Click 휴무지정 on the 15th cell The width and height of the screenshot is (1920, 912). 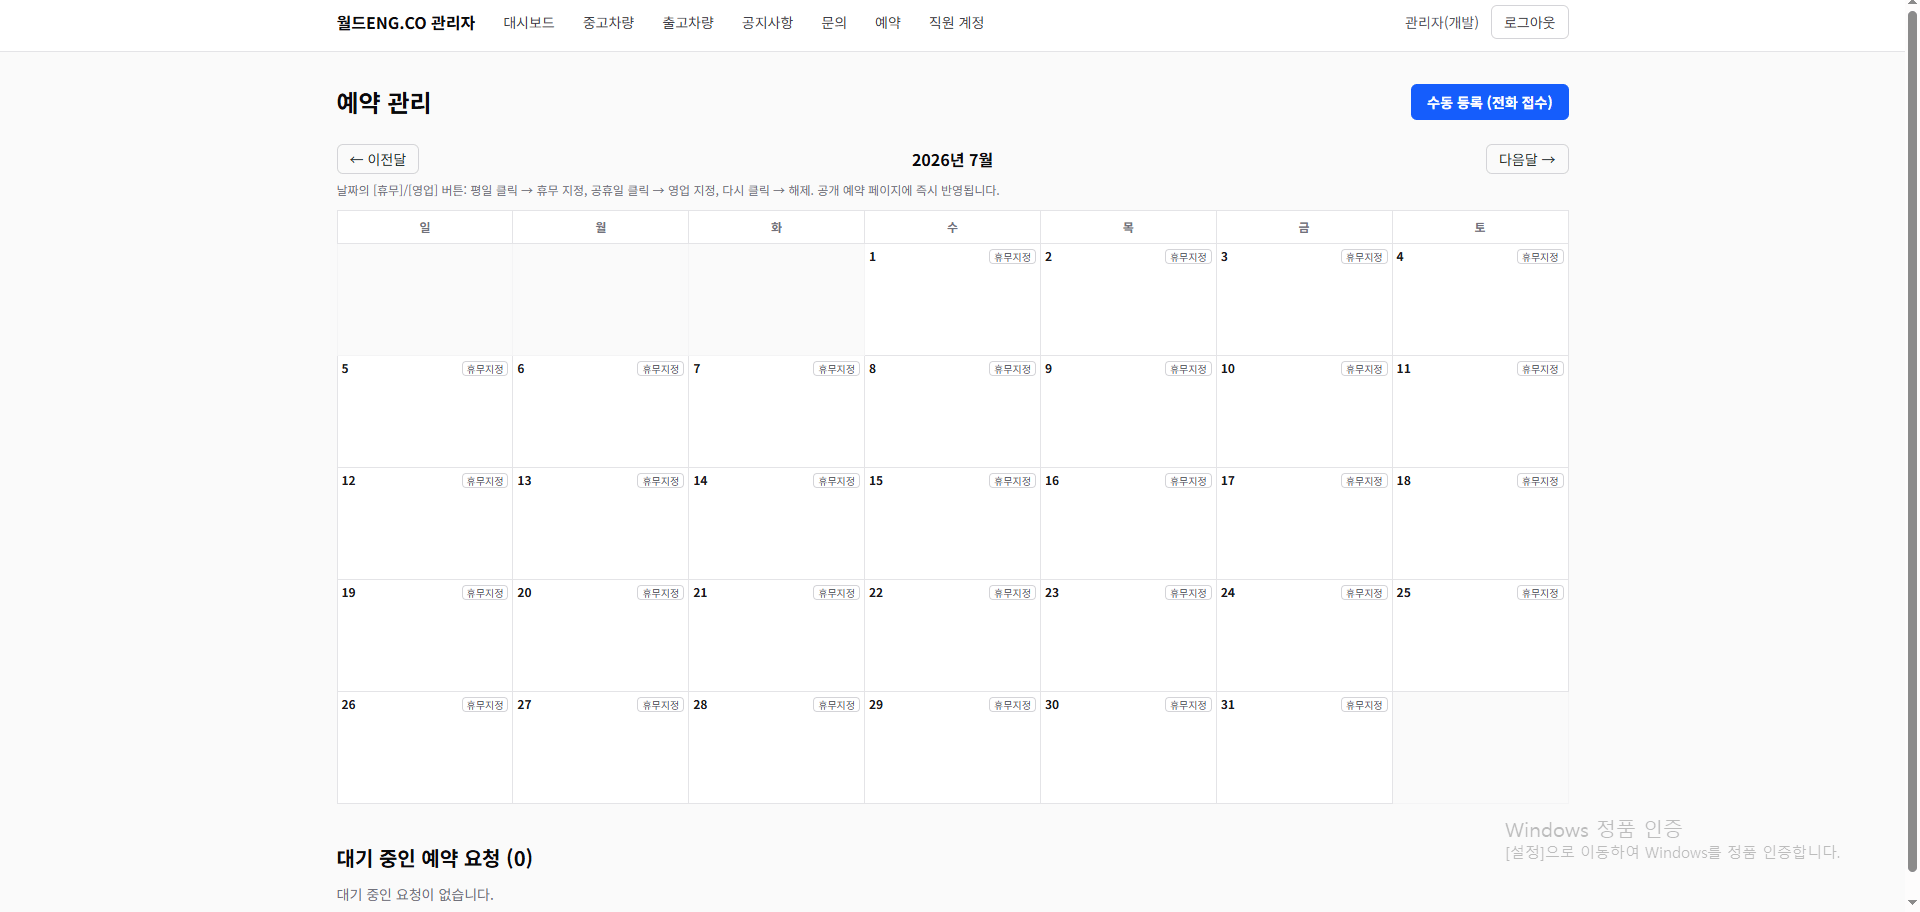pos(1012,481)
